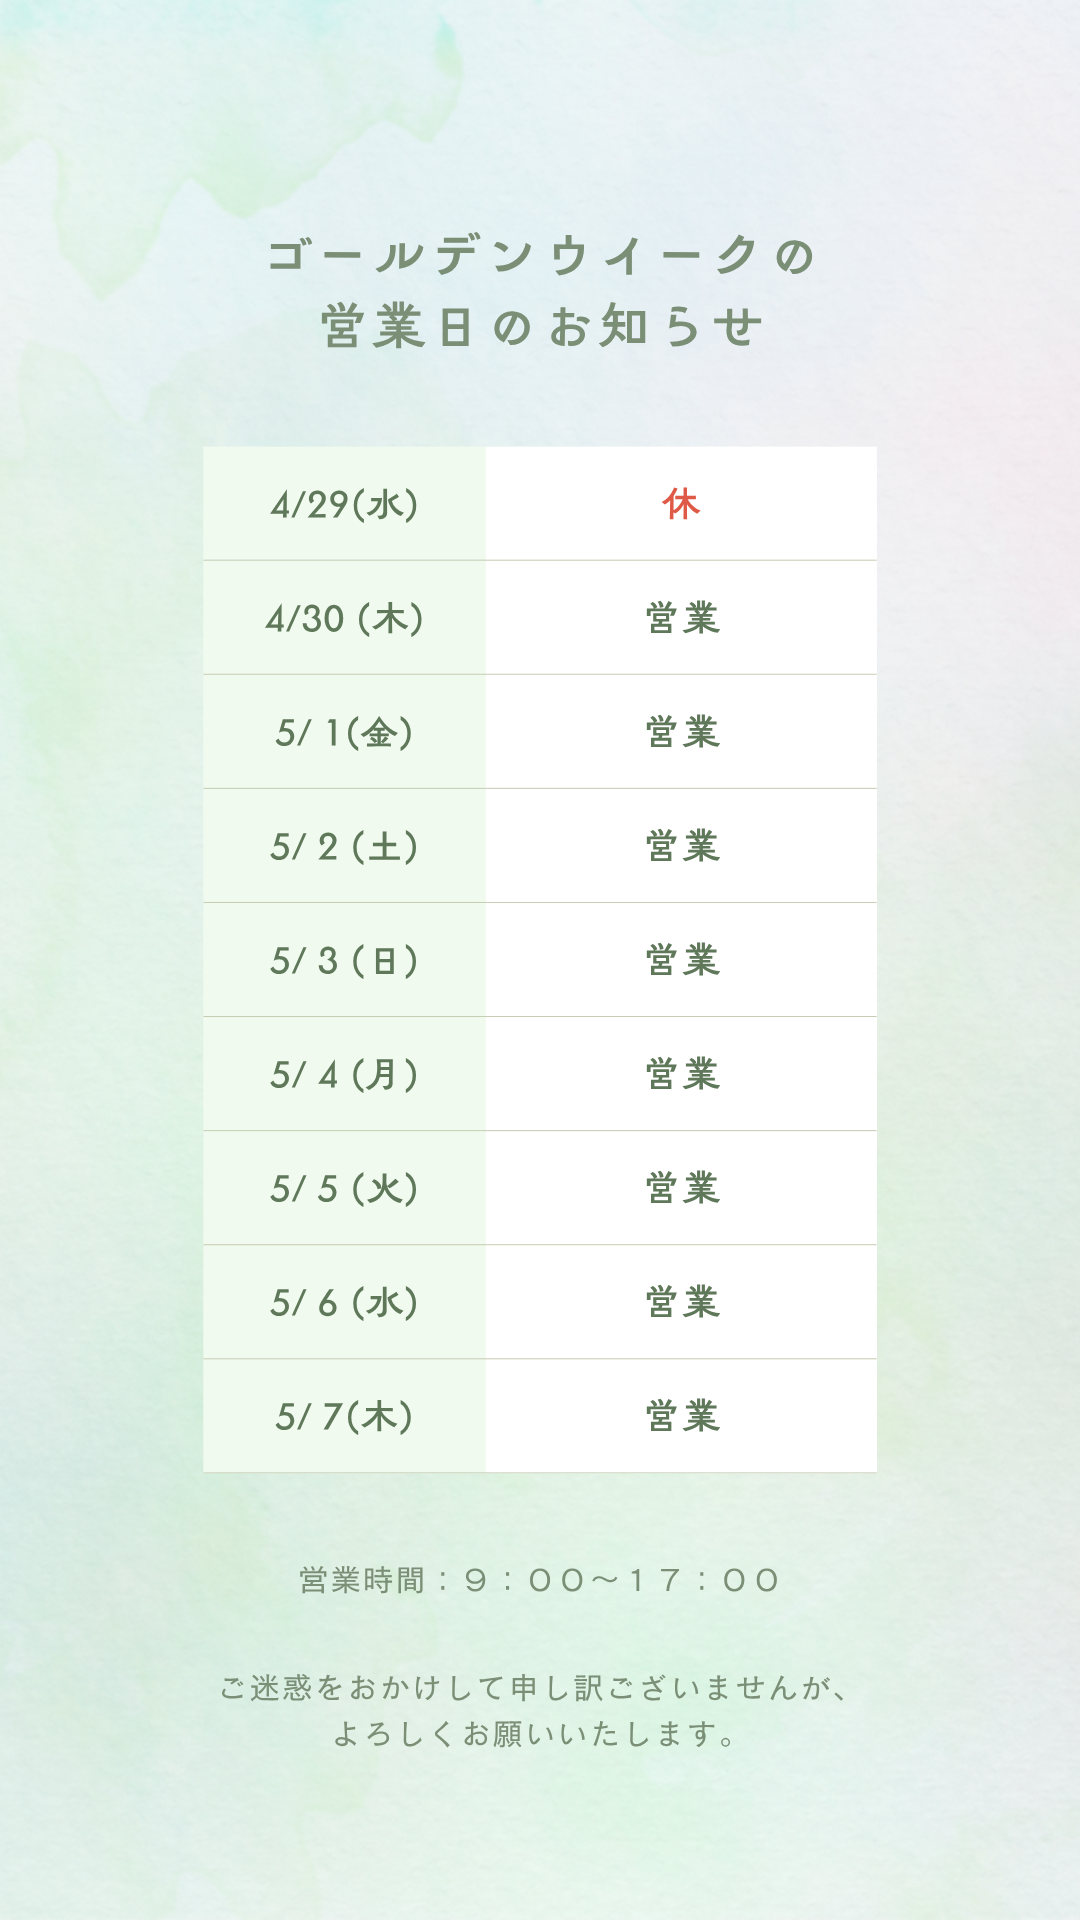This screenshot has width=1080, height=1920.
Task: Select the 5/6(水) date cell
Action: tap(344, 1302)
